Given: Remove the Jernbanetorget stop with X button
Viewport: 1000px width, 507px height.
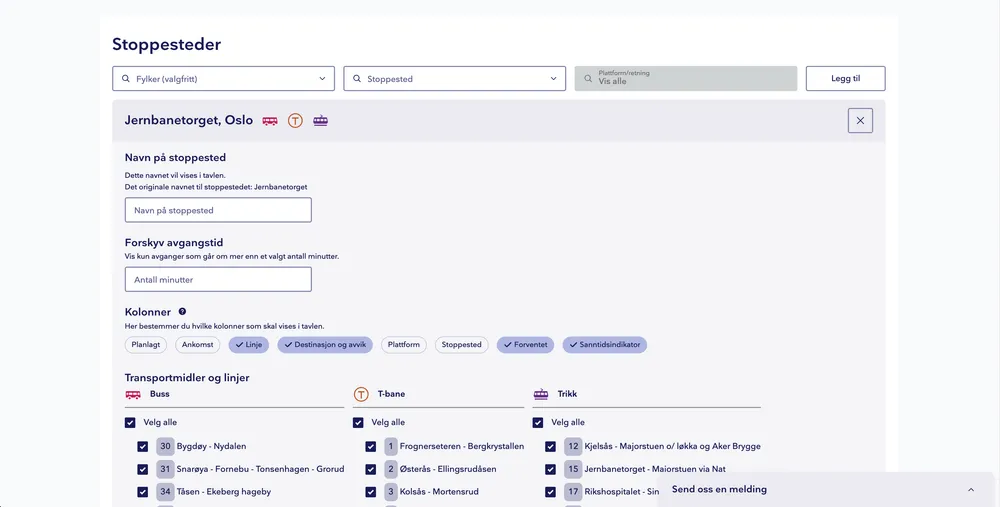Looking at the screenshot, I should (x=860, y=121).
